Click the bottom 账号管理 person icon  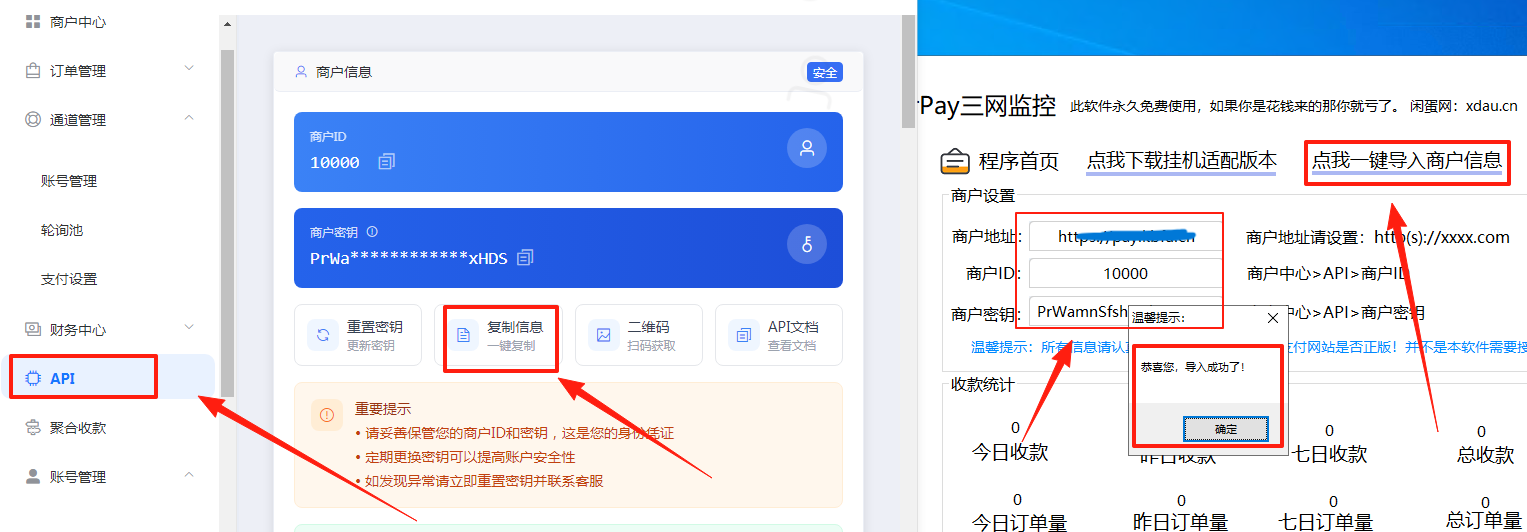coord(33,476)
